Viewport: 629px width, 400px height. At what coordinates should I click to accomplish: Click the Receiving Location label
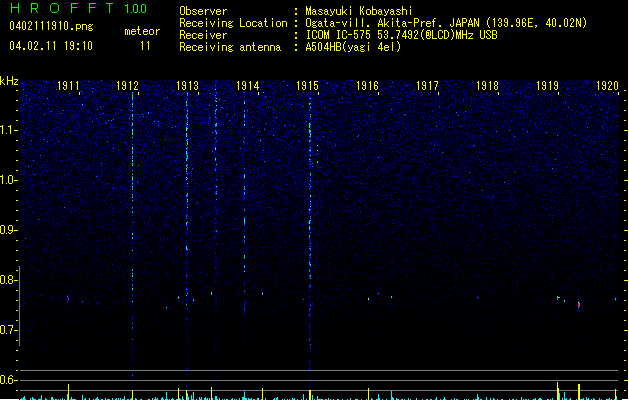tap(233, 23)
